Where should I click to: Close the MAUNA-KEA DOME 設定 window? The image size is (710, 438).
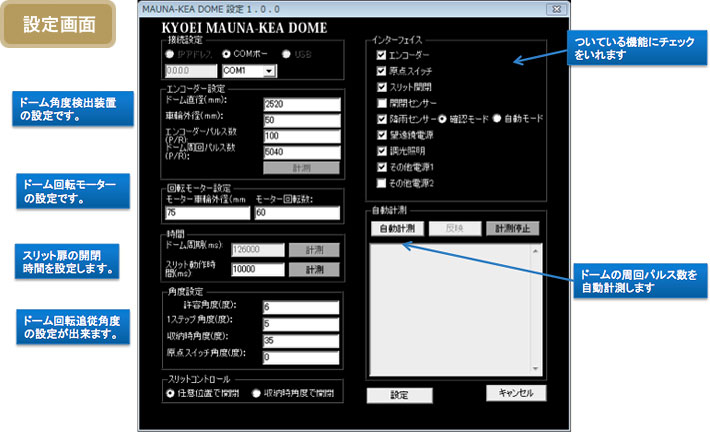pos(556,9)
